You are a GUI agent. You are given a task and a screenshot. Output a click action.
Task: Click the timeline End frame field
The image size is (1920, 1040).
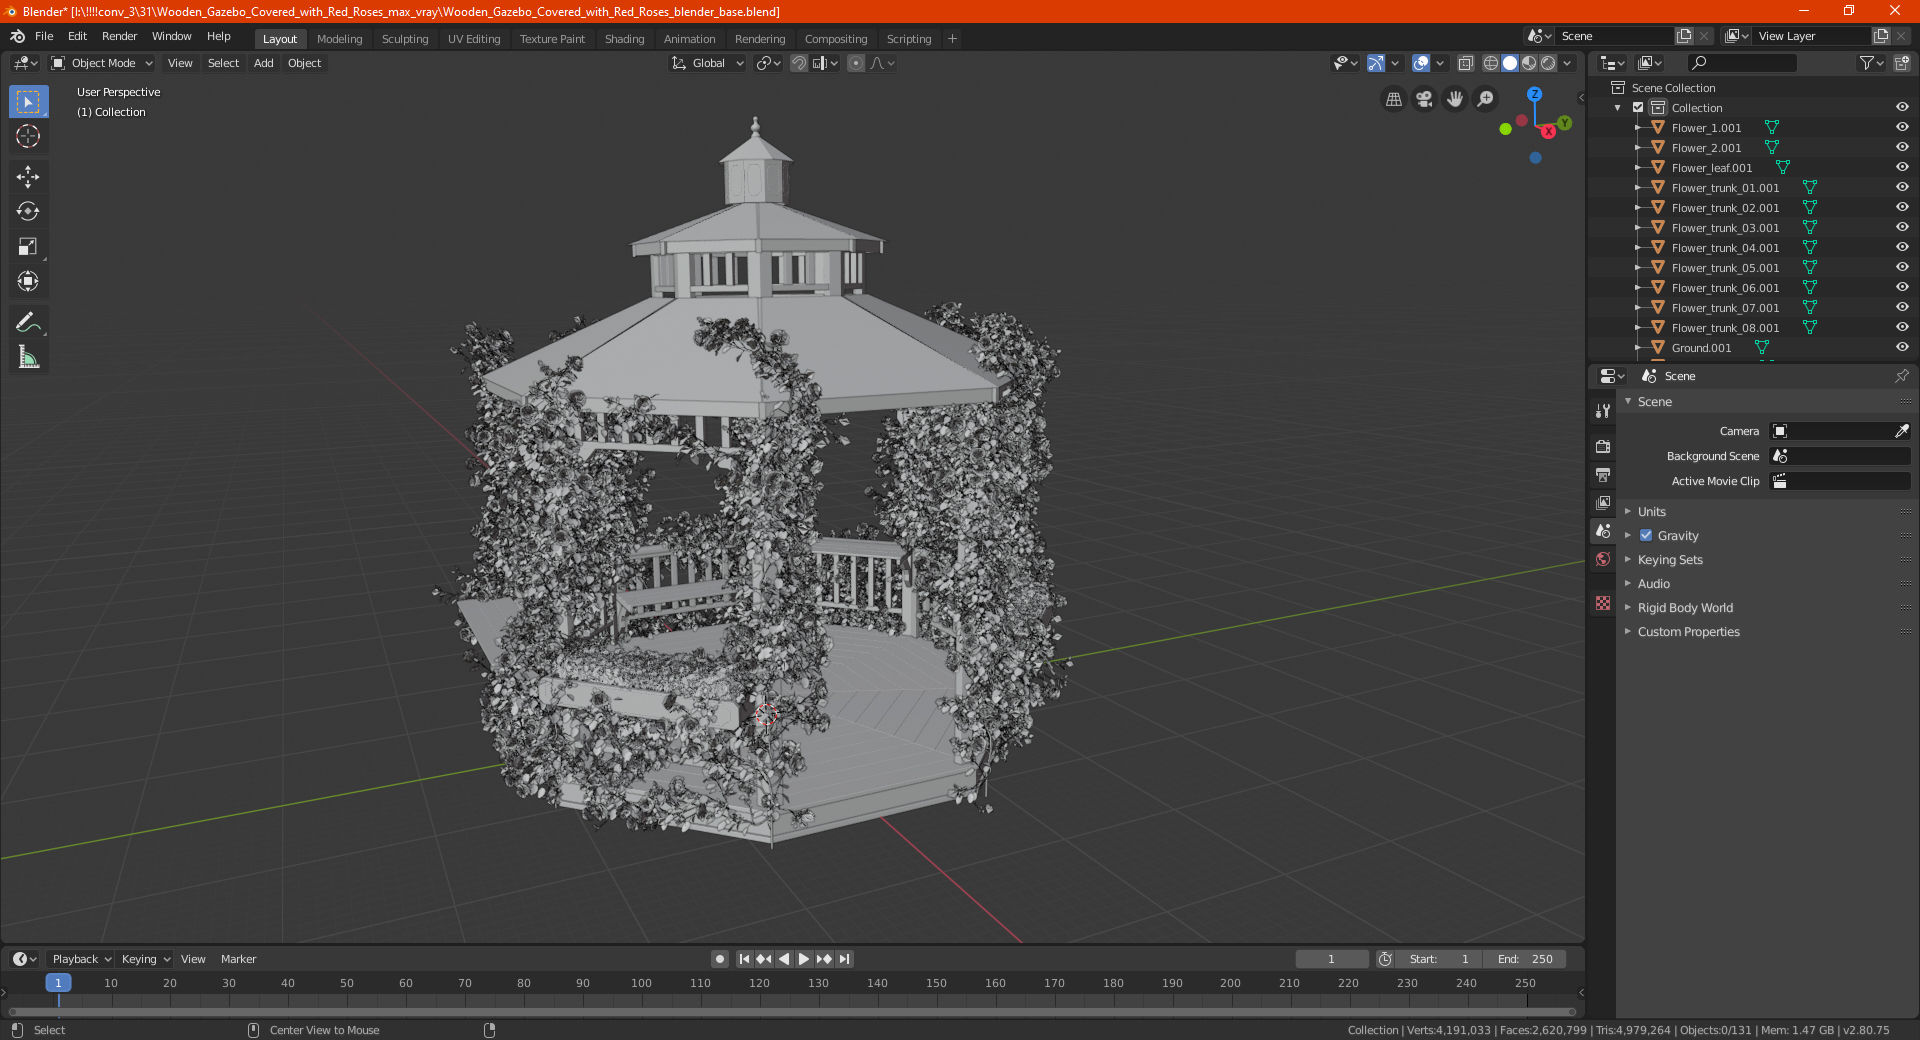pyautogui.click(x=1524, y=959)
